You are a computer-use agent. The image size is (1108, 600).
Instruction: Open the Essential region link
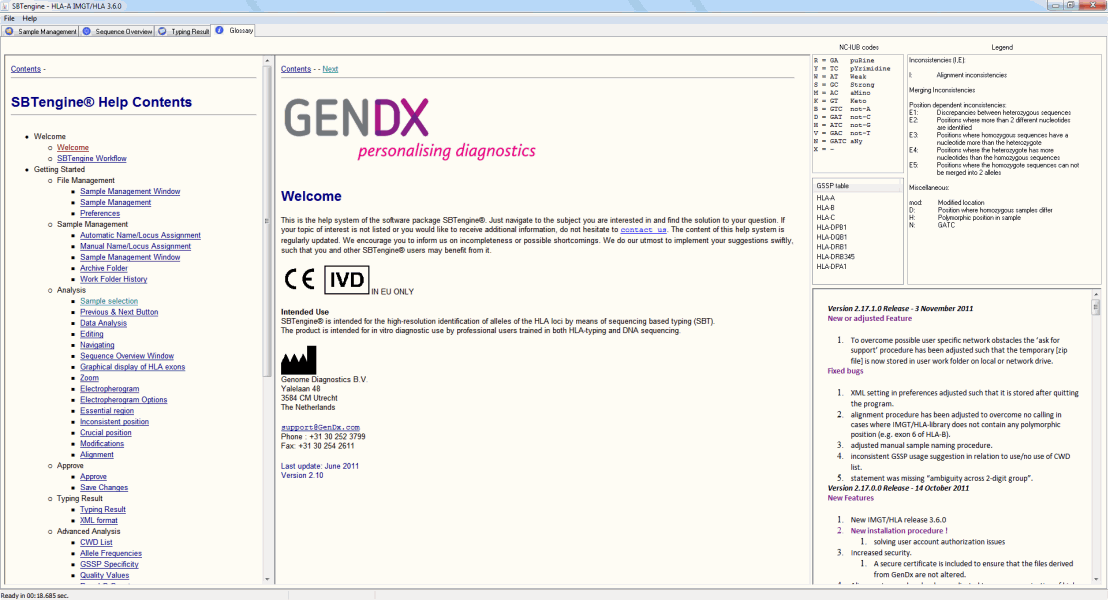[107, 411]
